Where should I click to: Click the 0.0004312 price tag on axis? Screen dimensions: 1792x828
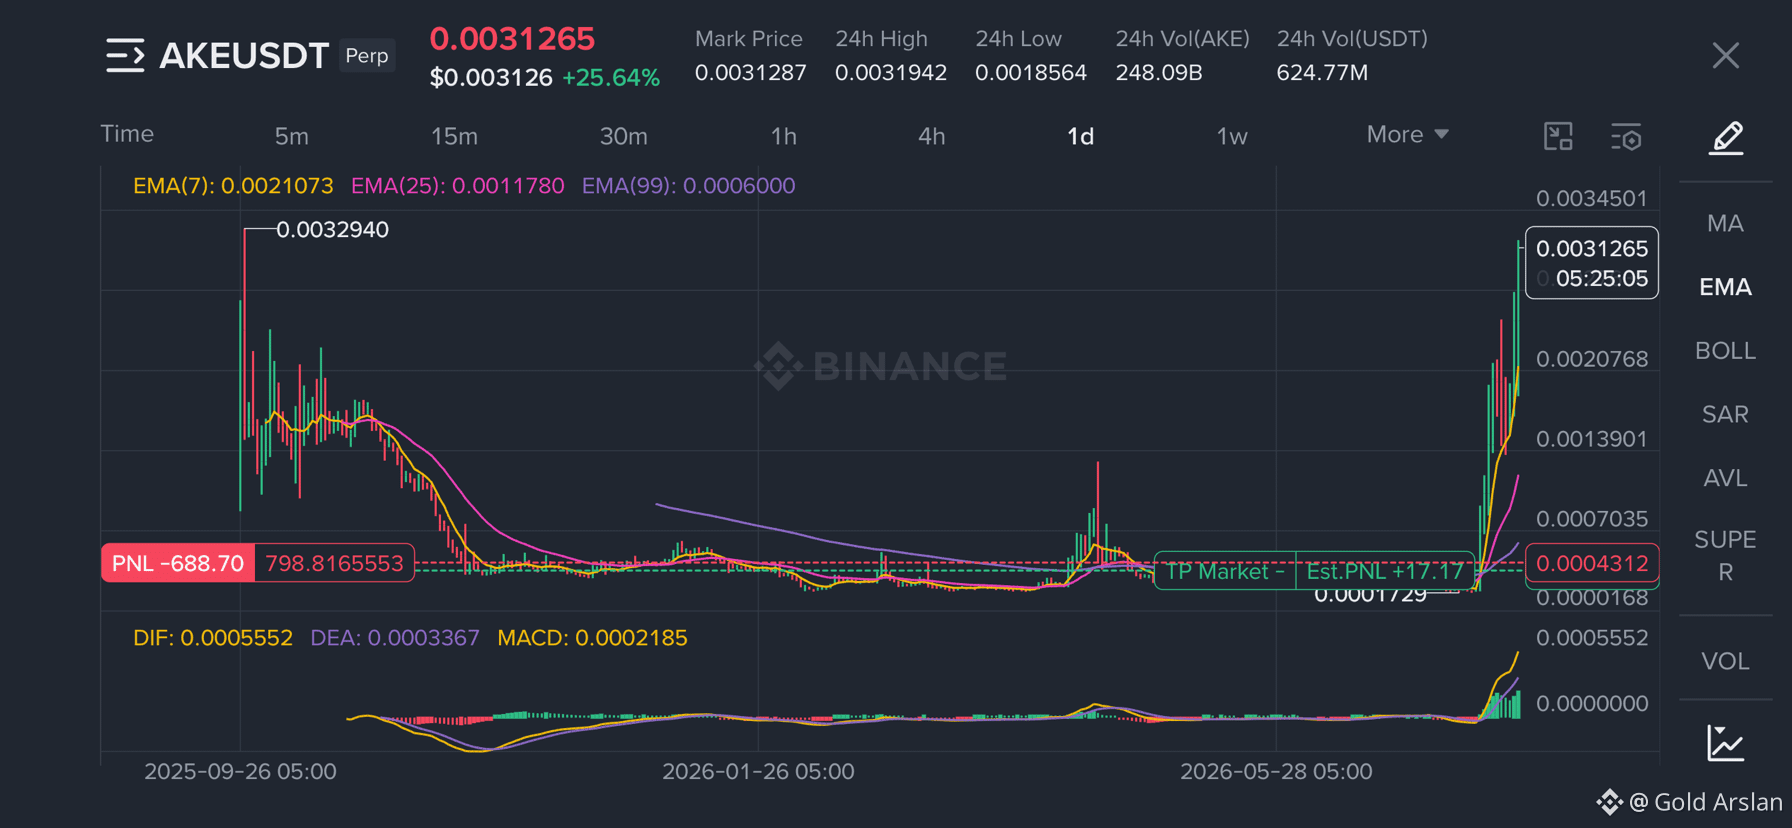click(1592, 563)
